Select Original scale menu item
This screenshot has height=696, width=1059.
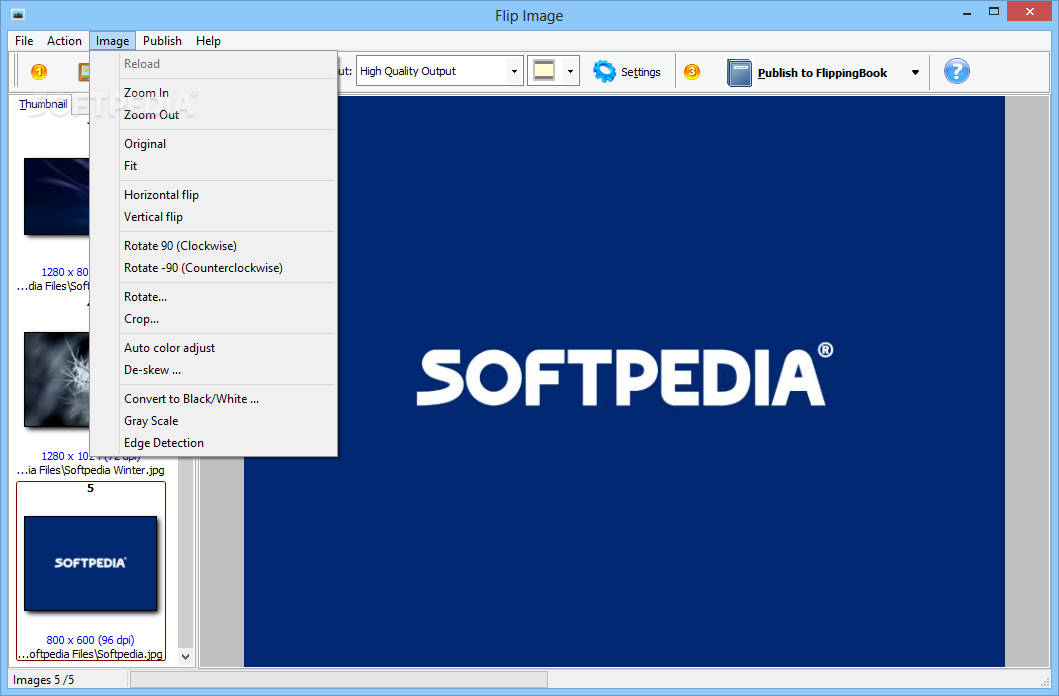213,144
